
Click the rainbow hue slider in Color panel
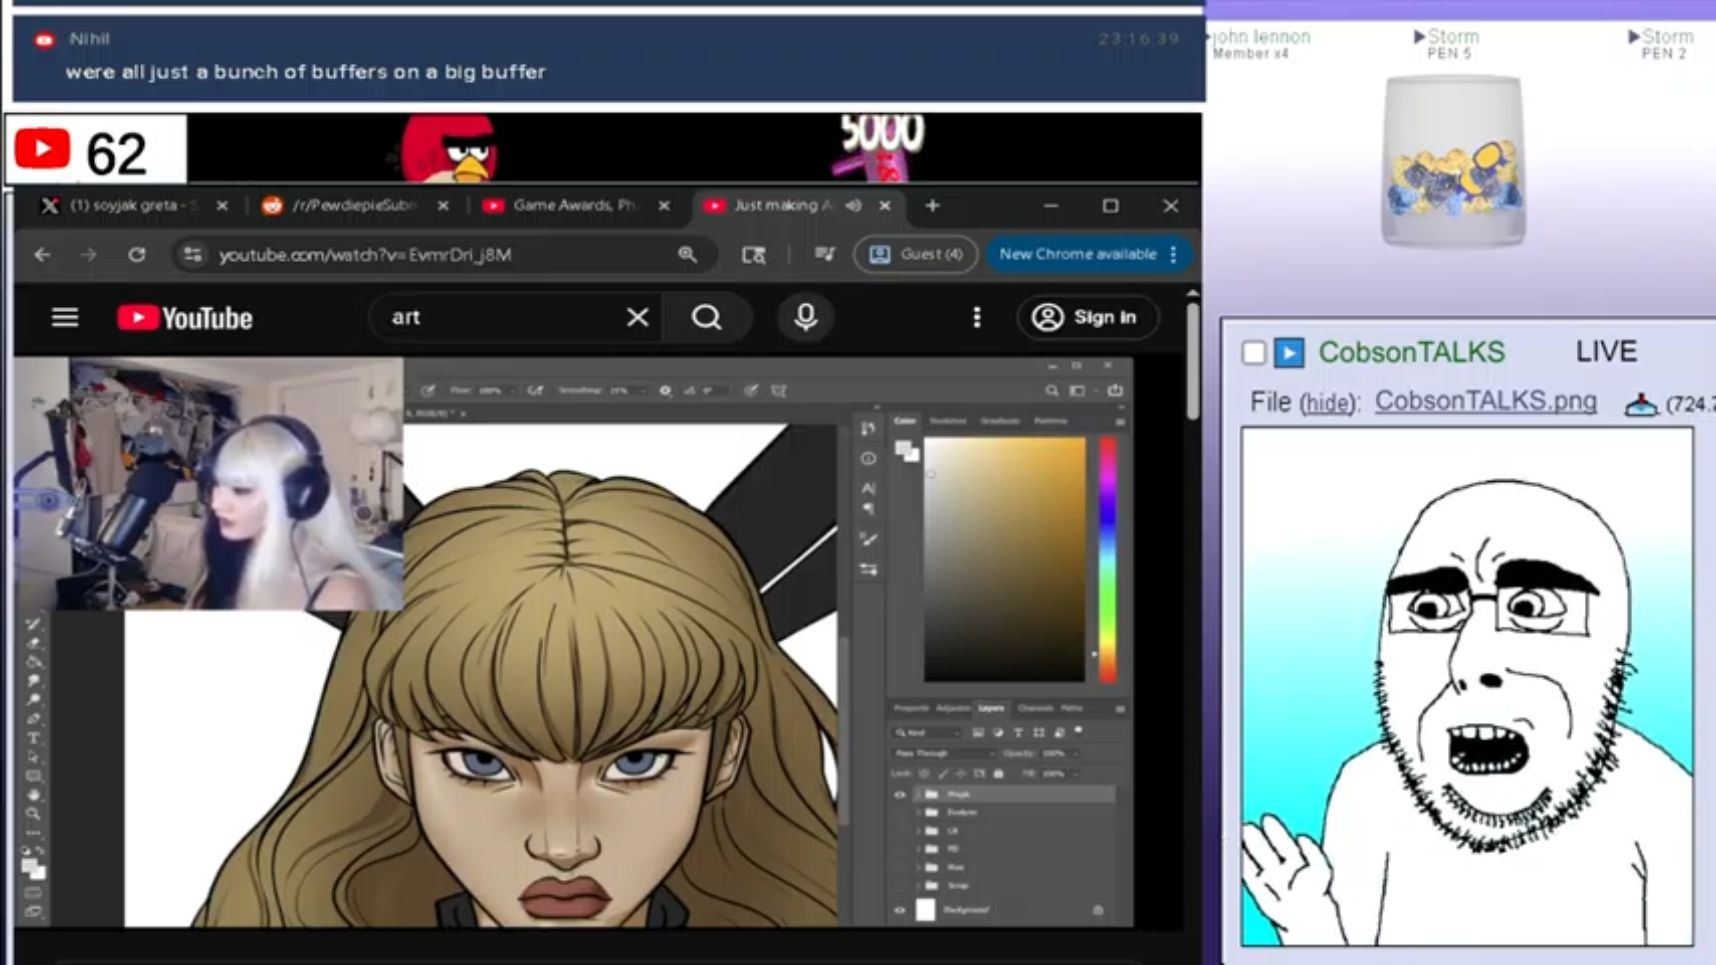(x=1108, y=559)
